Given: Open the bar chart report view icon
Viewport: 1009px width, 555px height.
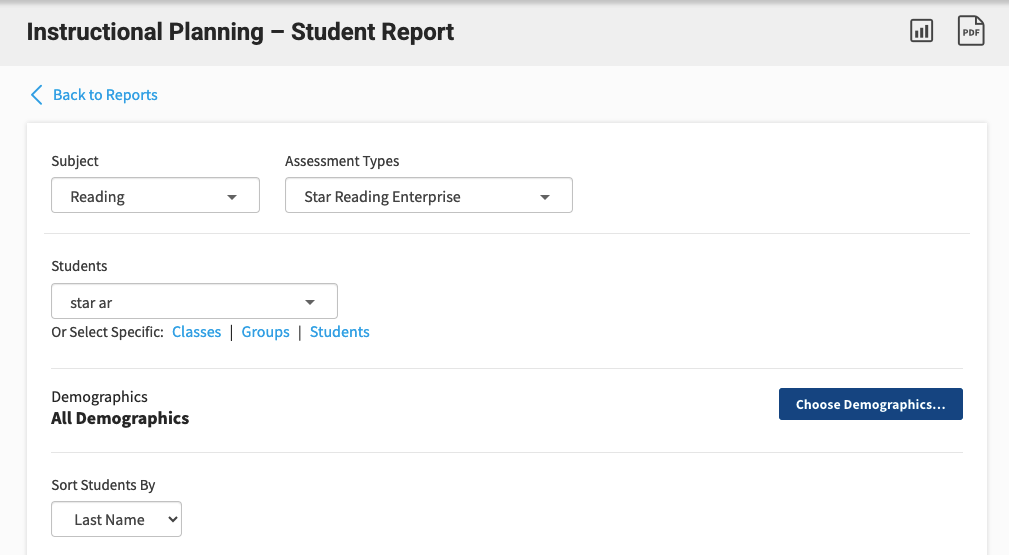Looking at the screenshot, I should coord(921,31).
